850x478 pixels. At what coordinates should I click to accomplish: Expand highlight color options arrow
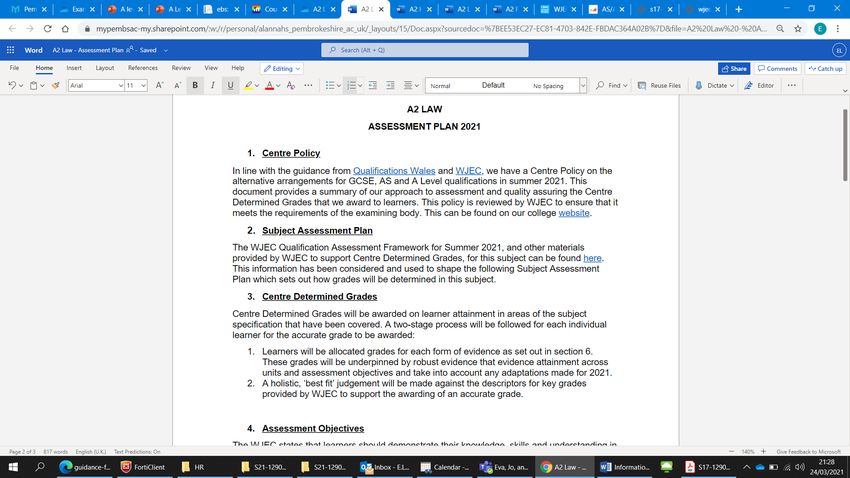257,86
